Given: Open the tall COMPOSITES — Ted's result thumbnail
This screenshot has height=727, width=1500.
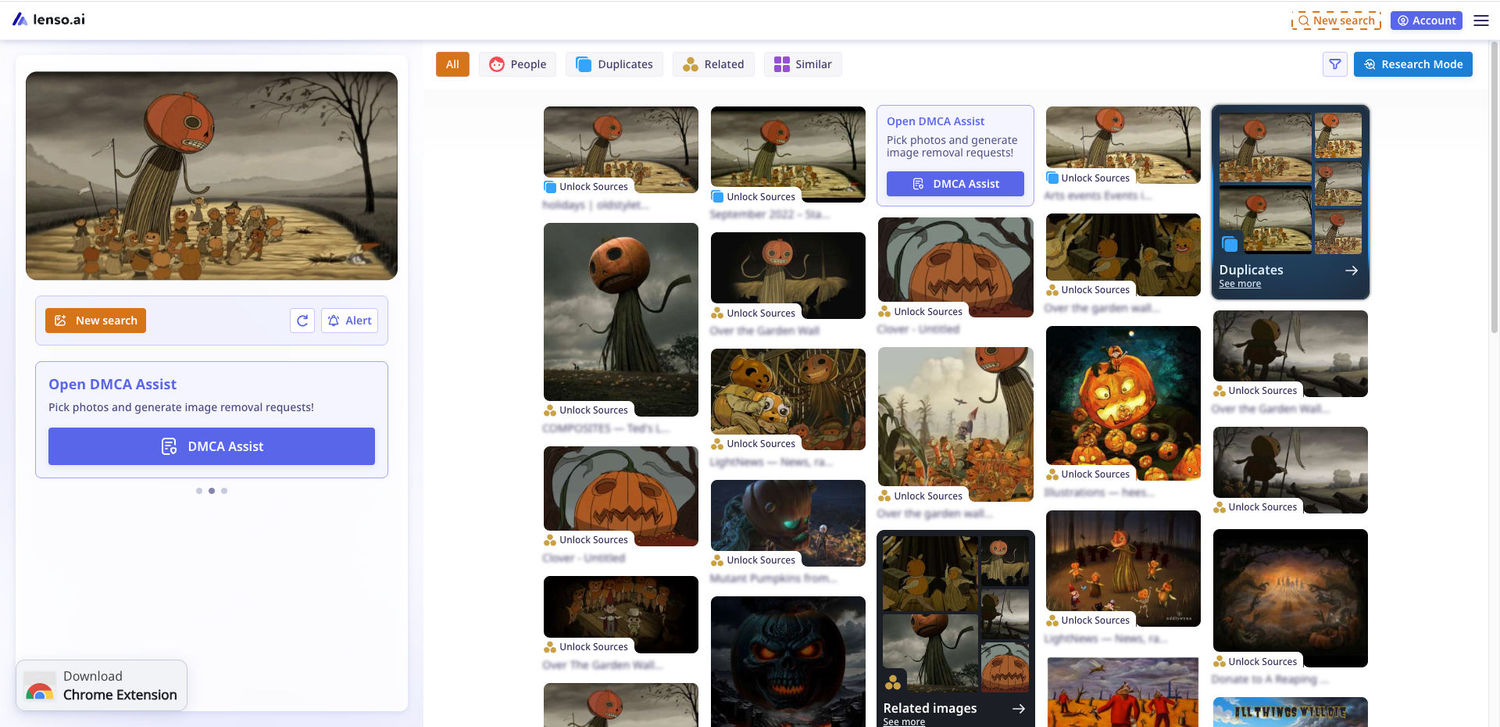Looking at the screenshot, I should point(621,319).
